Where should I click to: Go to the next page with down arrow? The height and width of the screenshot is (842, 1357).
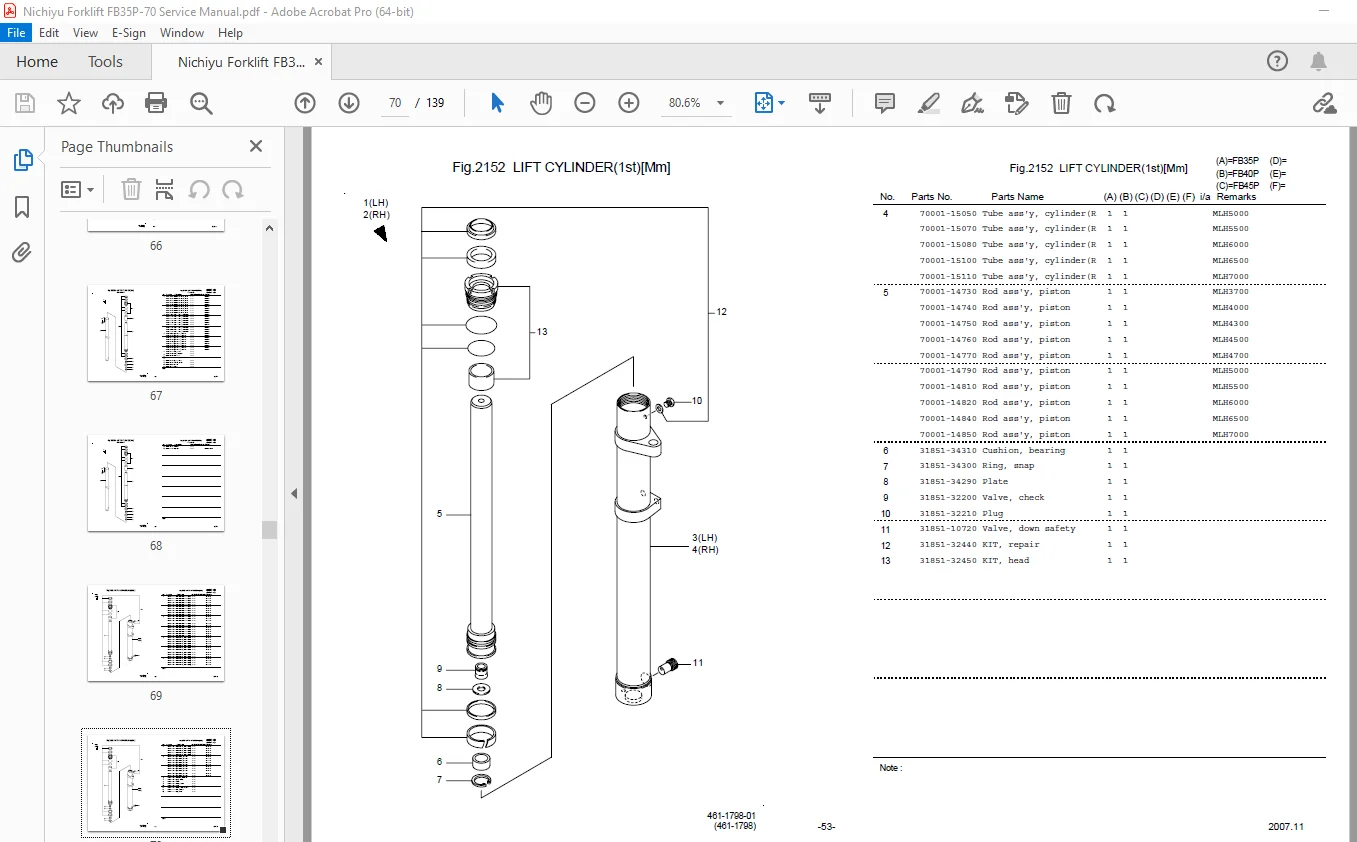pyautogui.click(x=349, y=103)
